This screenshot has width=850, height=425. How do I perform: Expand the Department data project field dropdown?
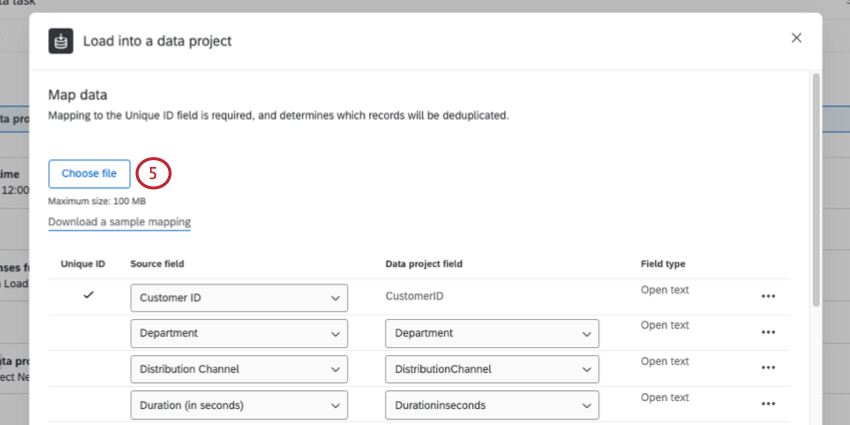(x=491, y=333)
